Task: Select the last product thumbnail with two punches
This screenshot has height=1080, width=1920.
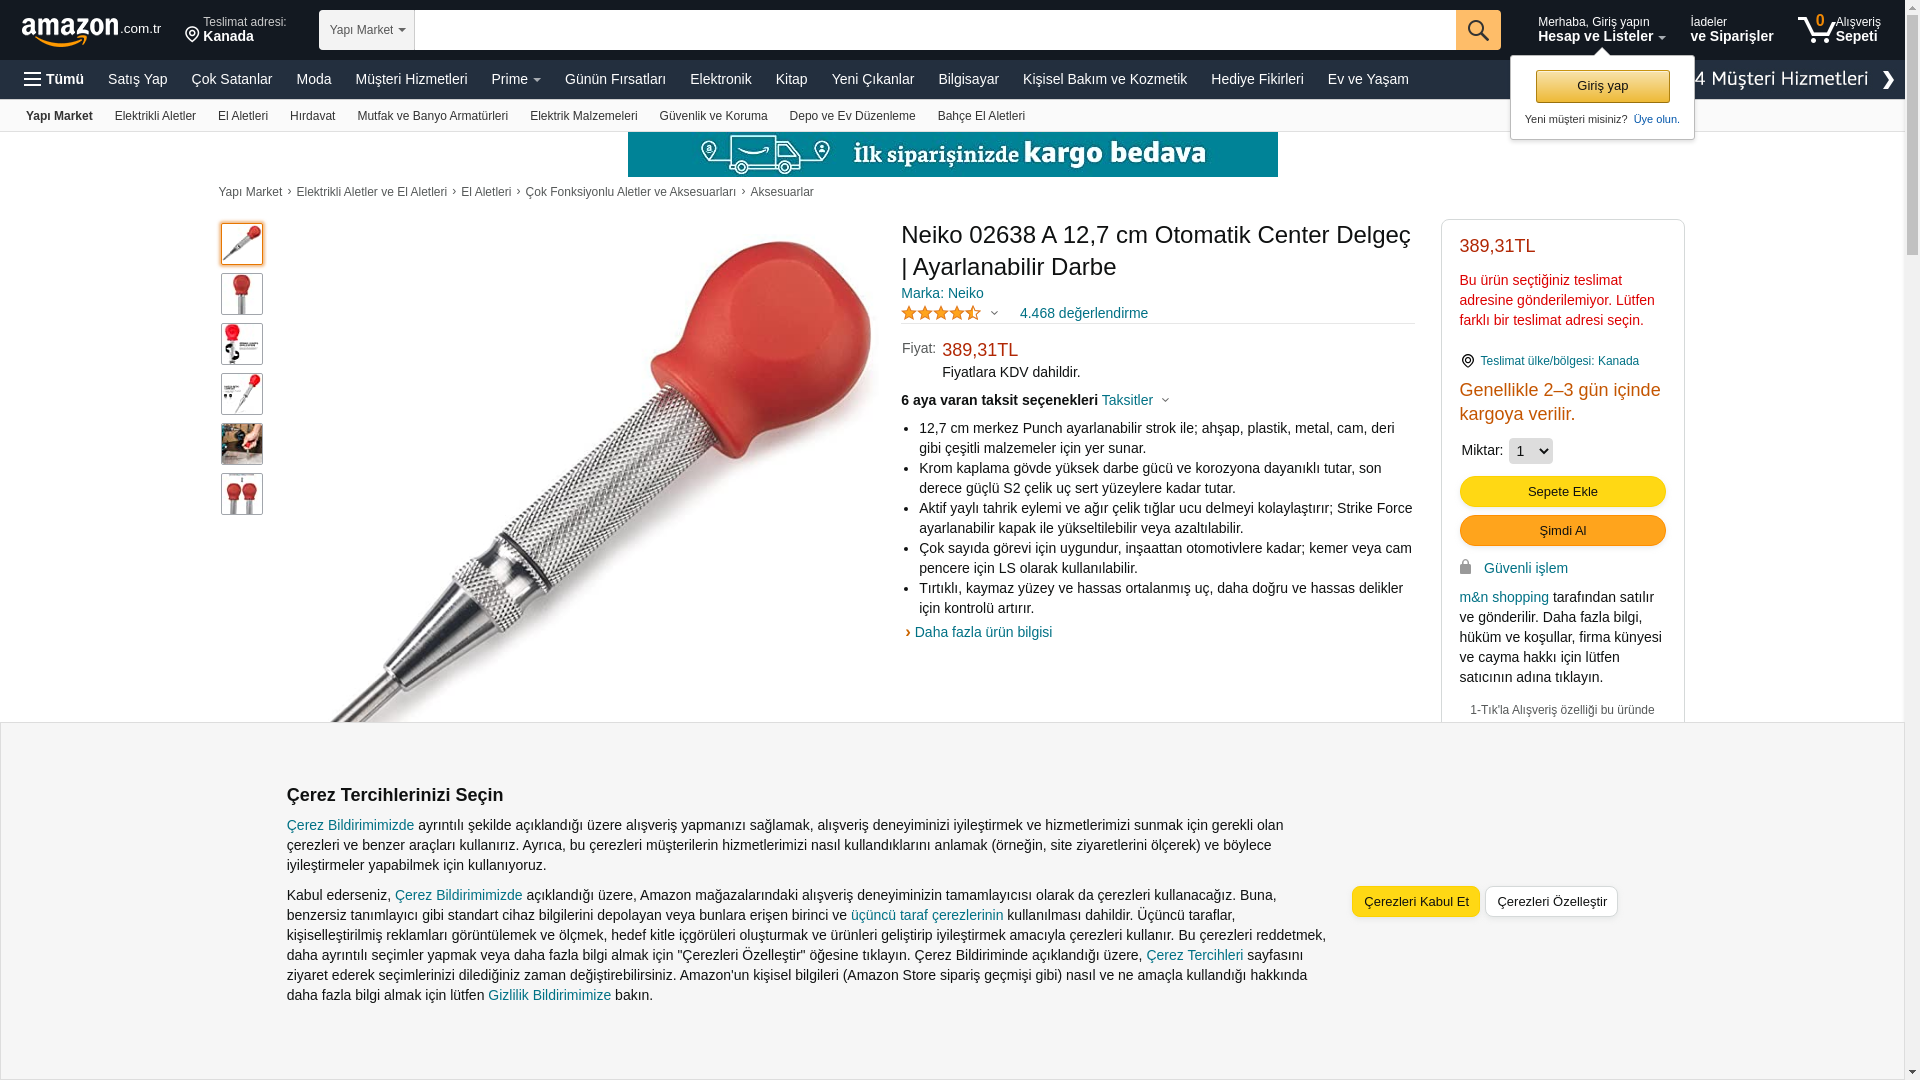Action: (242, 494)
